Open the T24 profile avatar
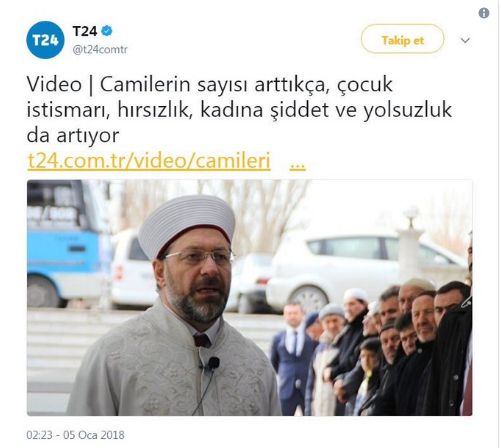The image size is (501, 448). pos(45,40)
